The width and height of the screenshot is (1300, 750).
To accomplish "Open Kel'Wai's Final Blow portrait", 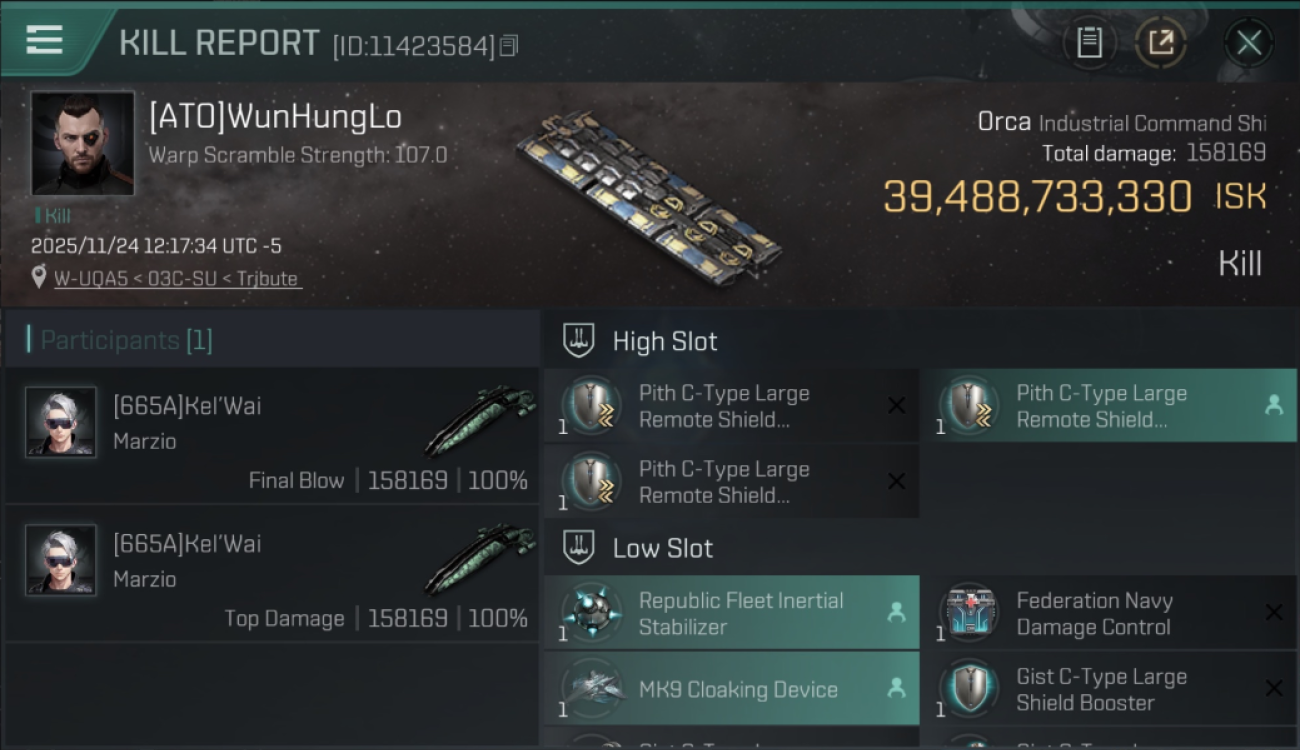I will [60, 422].
